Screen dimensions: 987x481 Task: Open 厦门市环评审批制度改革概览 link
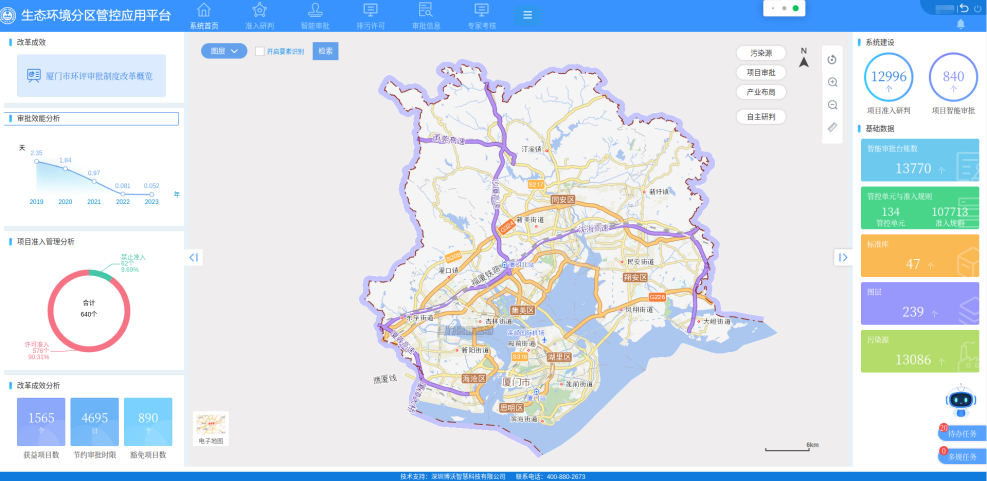click(x=91, y=76)
